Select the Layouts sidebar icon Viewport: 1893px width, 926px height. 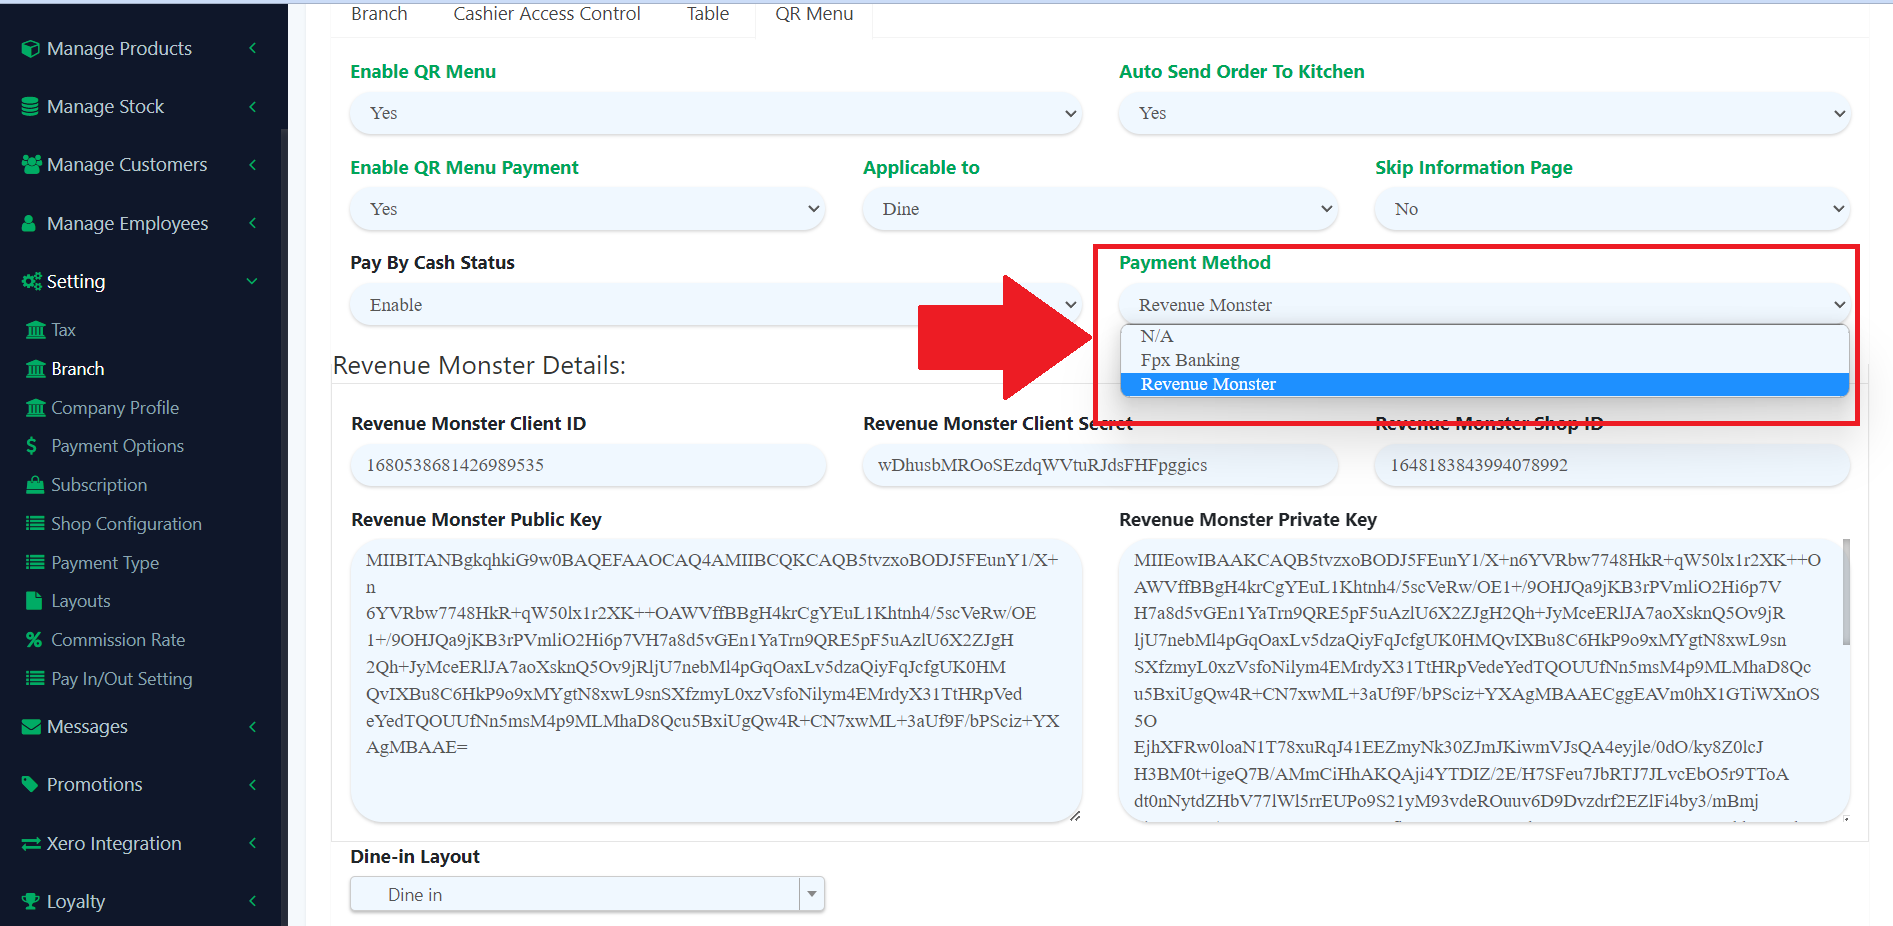click(33, 600)
